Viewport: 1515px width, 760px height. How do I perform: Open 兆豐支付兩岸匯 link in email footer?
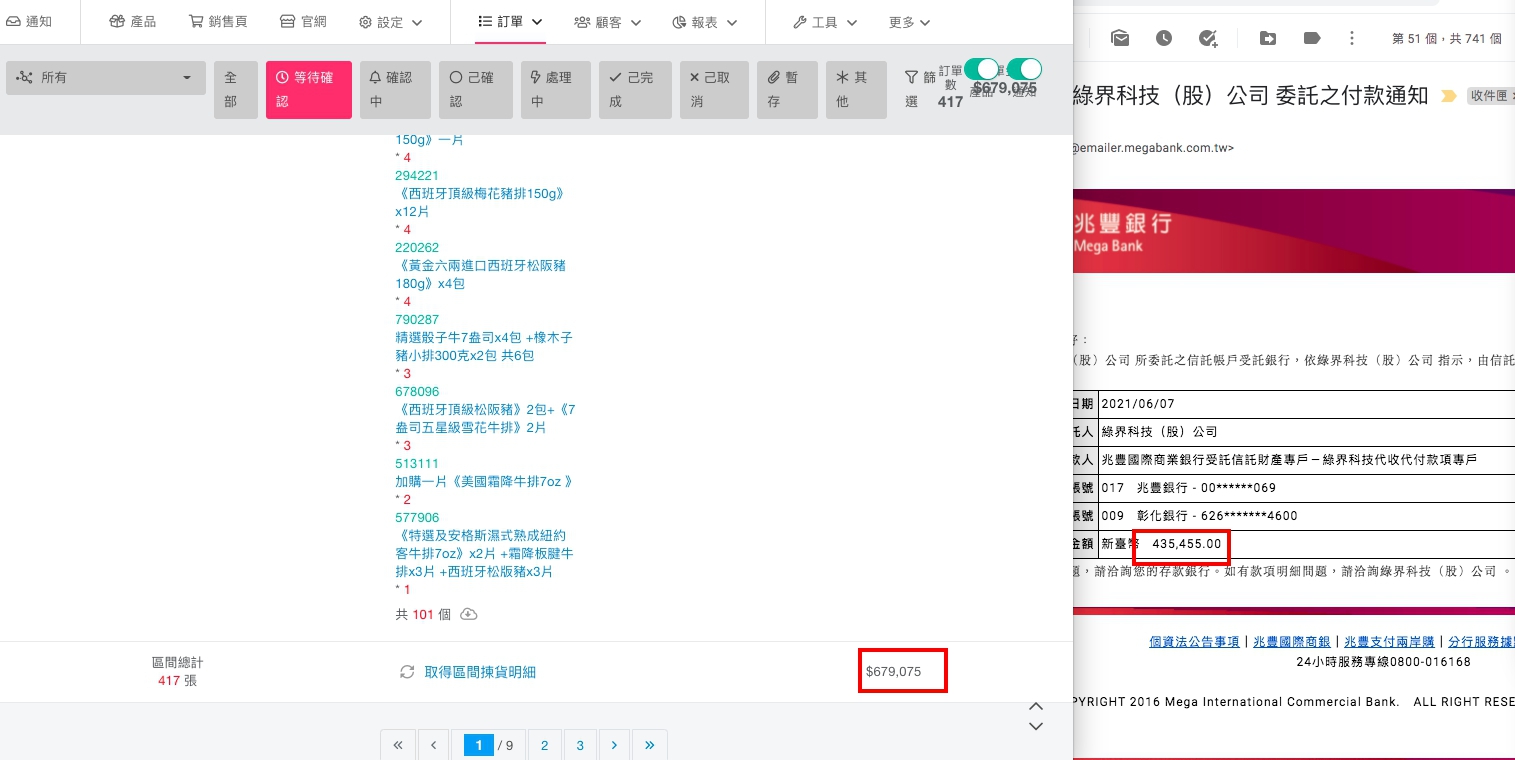(1389, 642)
